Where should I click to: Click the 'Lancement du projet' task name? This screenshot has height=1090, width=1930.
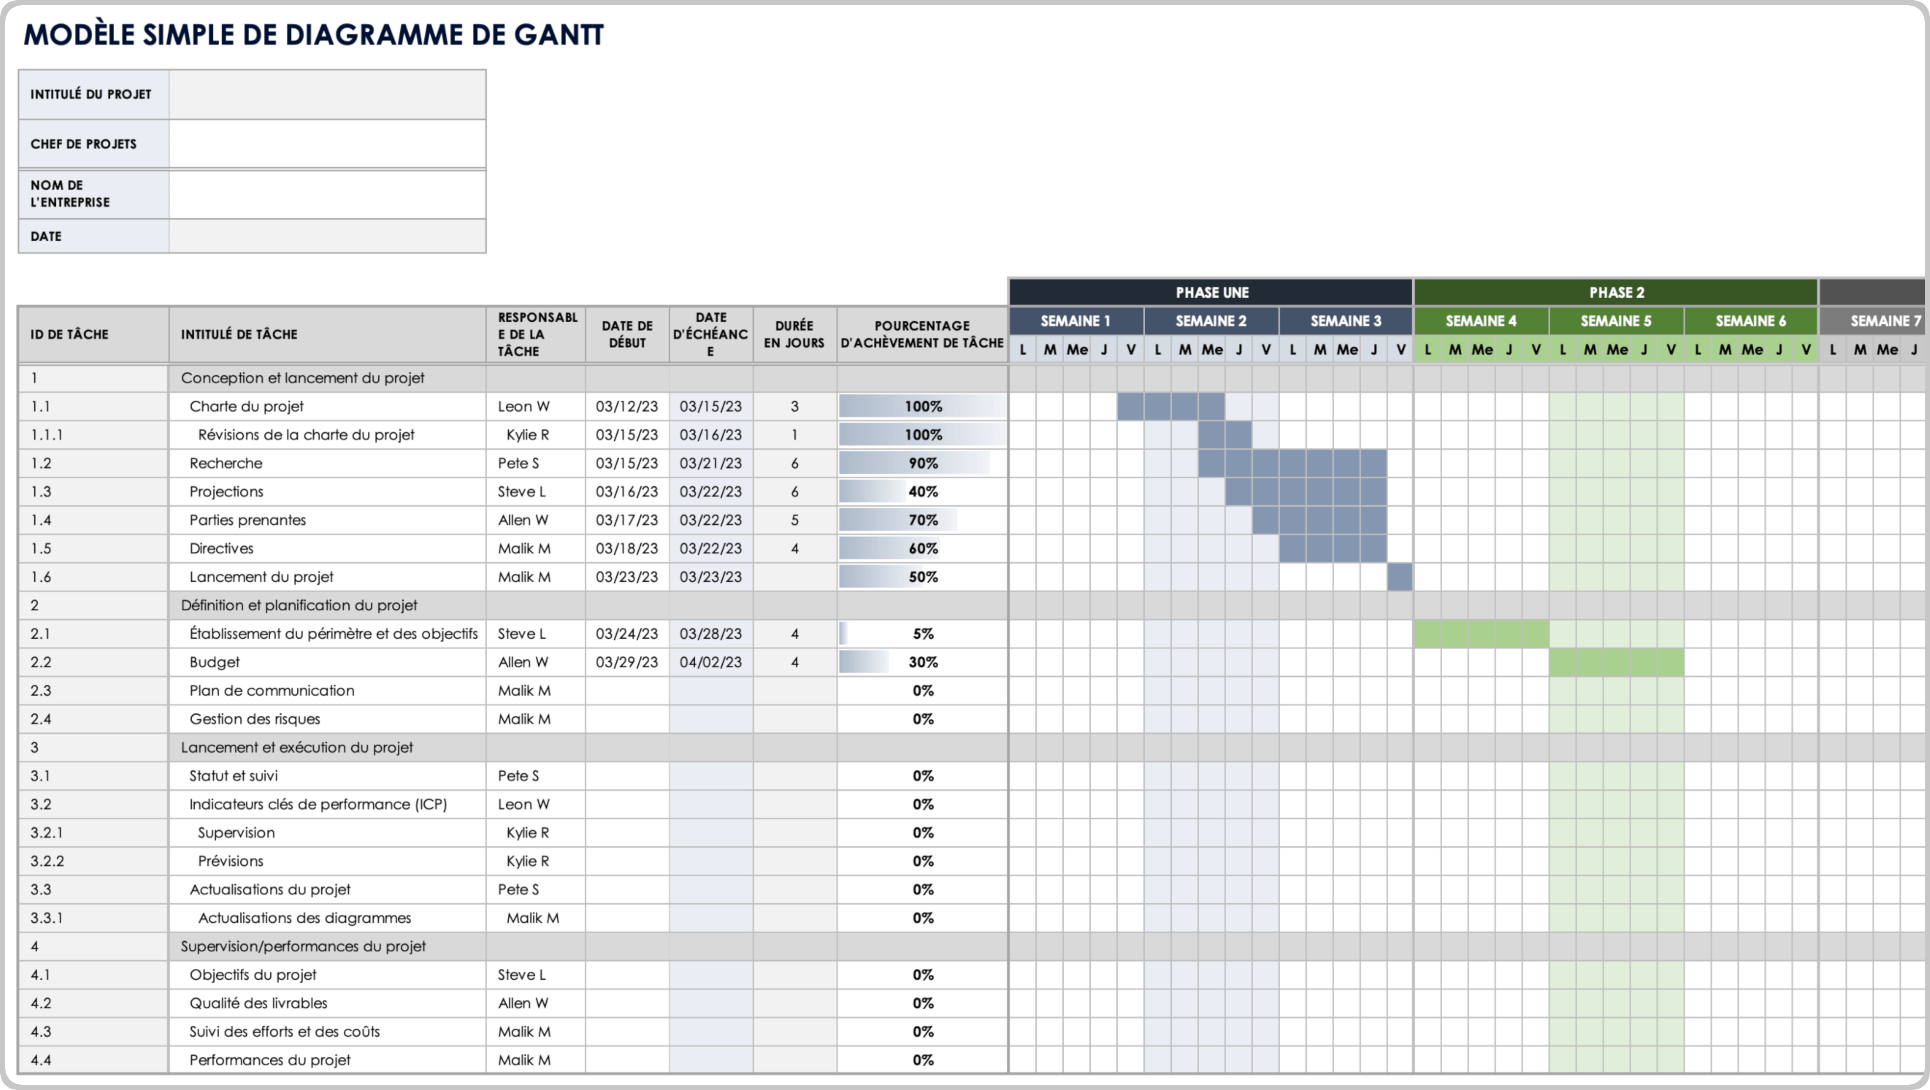[261, 577]
